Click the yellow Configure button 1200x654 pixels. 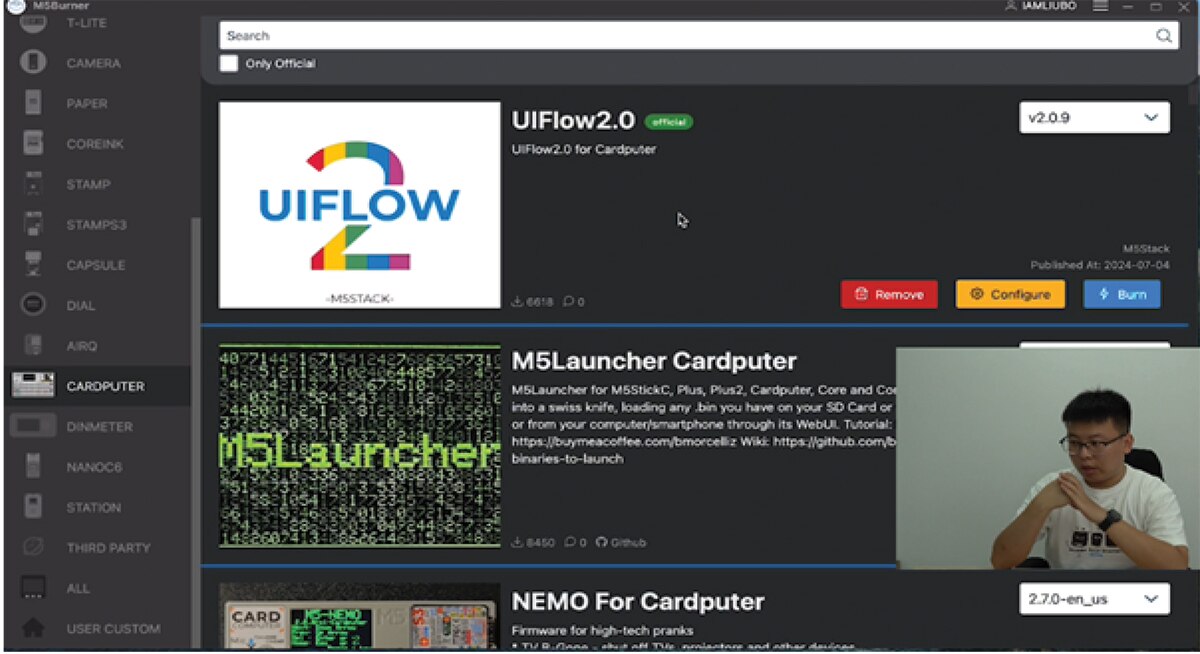[1010, 295]
